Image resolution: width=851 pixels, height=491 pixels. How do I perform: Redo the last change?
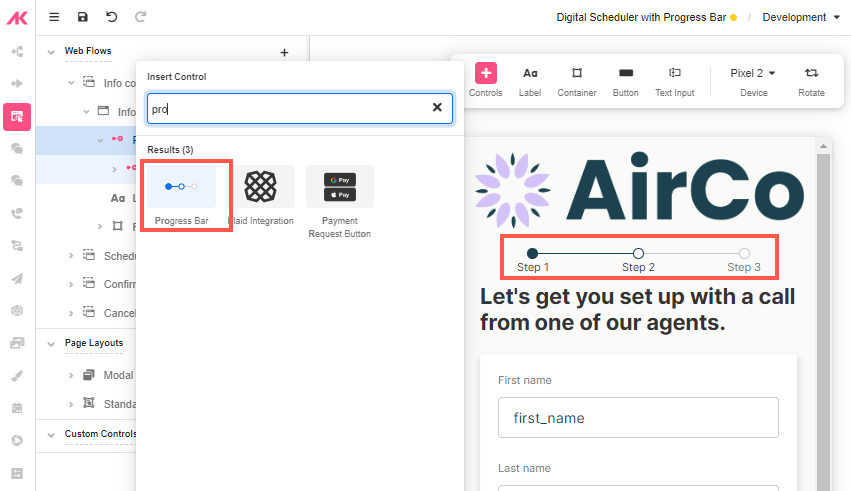pos(141,17)
